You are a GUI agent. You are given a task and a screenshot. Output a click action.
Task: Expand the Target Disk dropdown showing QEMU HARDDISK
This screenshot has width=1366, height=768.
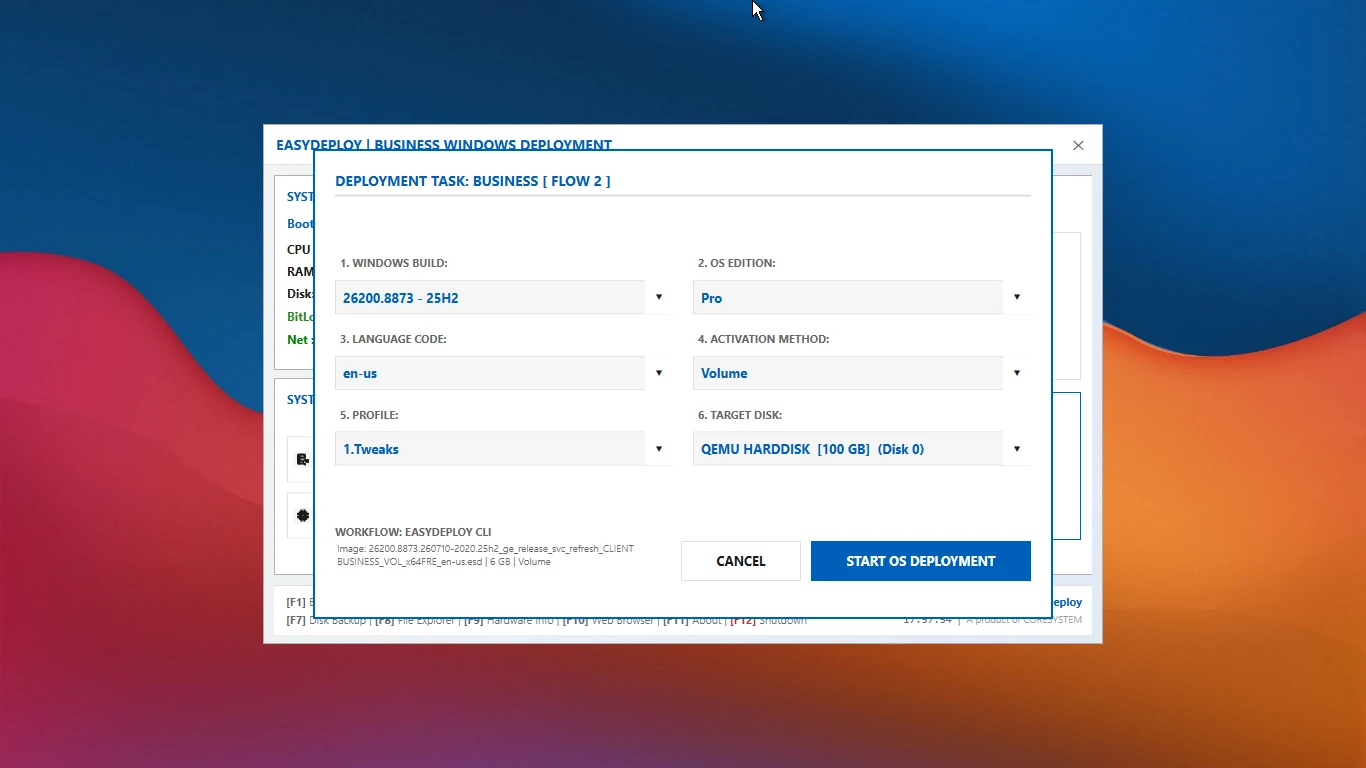click(861, 449)
